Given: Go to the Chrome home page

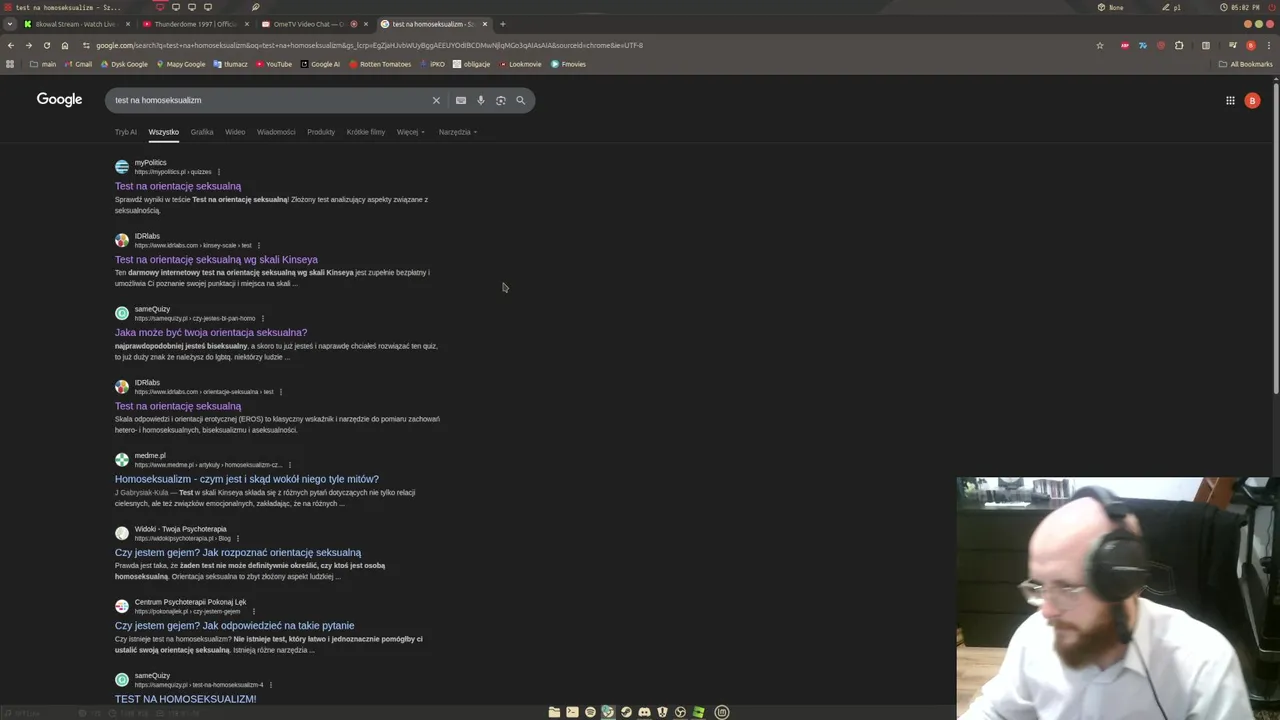Looking at the screenshot, I should coord(65,45).
